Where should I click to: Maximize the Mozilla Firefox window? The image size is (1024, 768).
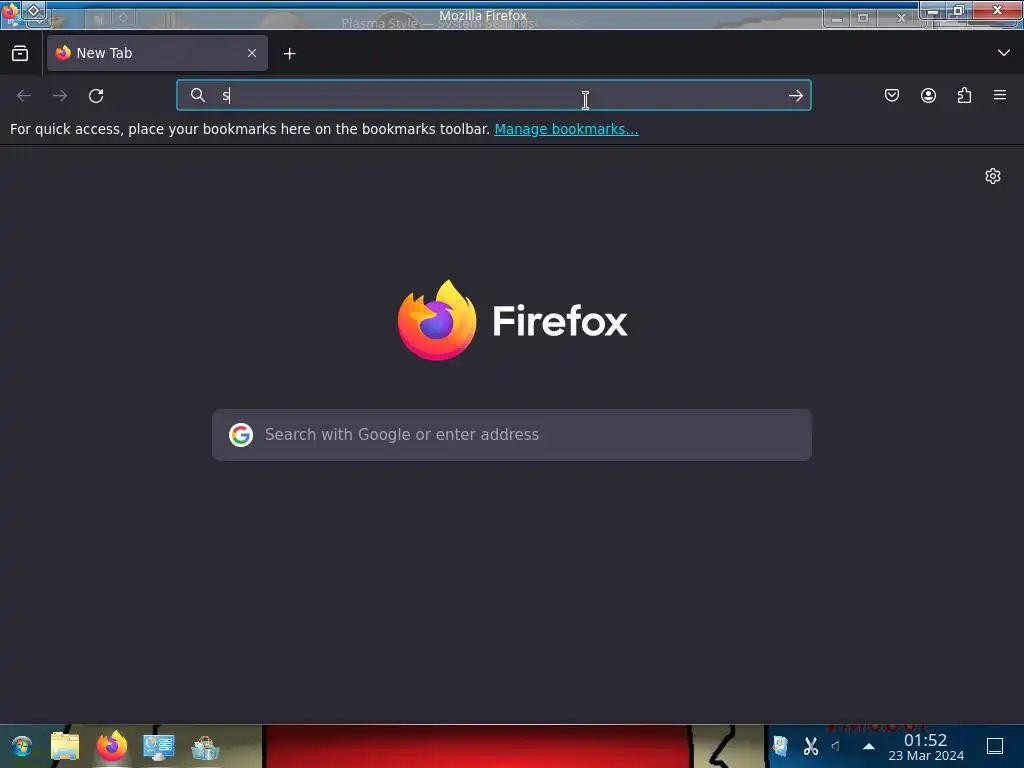[x=959, y=10]
